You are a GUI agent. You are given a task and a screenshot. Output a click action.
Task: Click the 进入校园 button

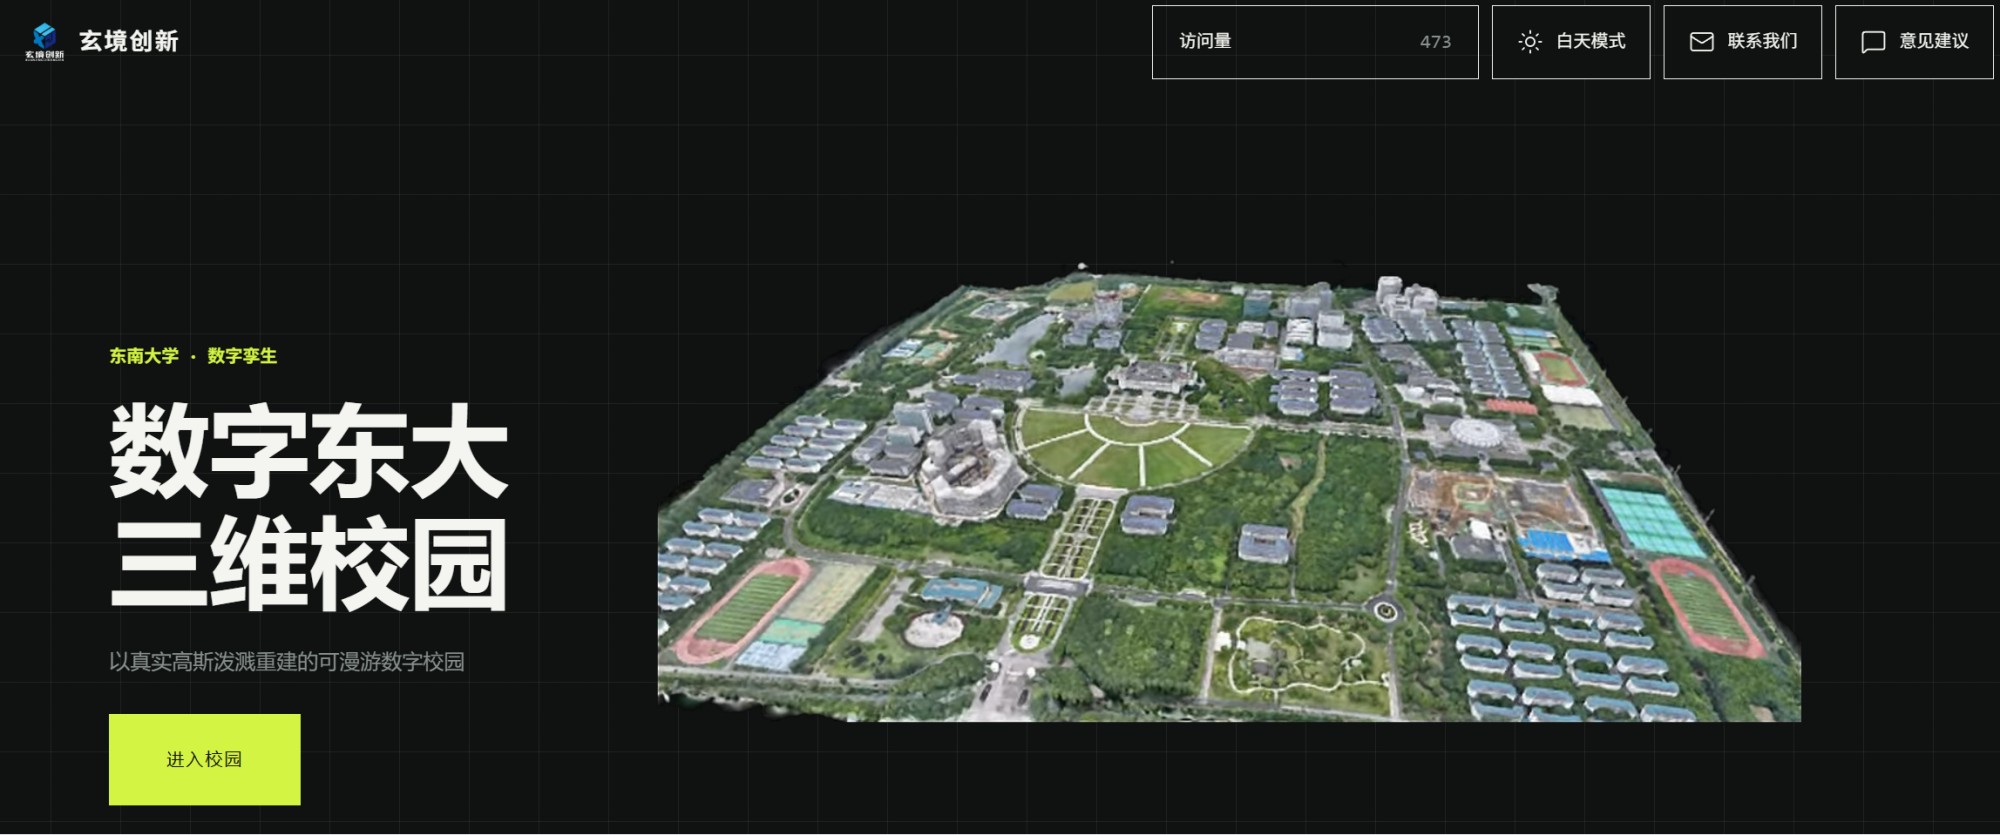204,759
